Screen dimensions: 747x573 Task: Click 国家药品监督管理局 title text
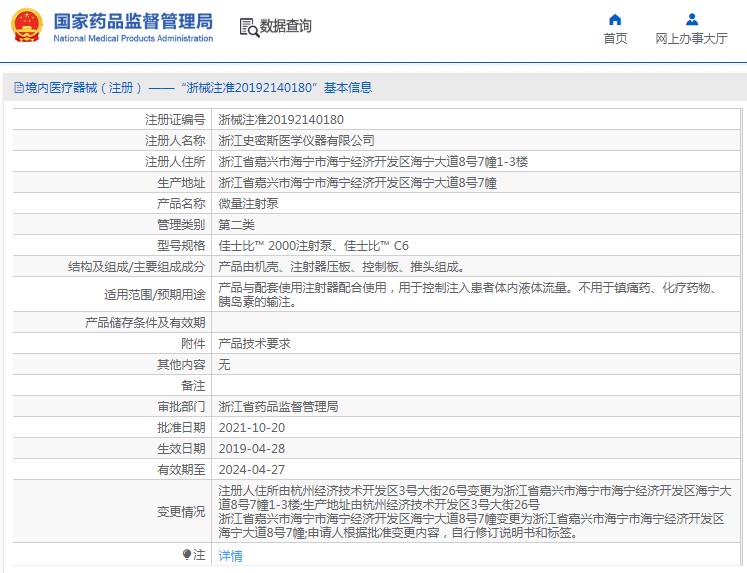pos(133,21)
